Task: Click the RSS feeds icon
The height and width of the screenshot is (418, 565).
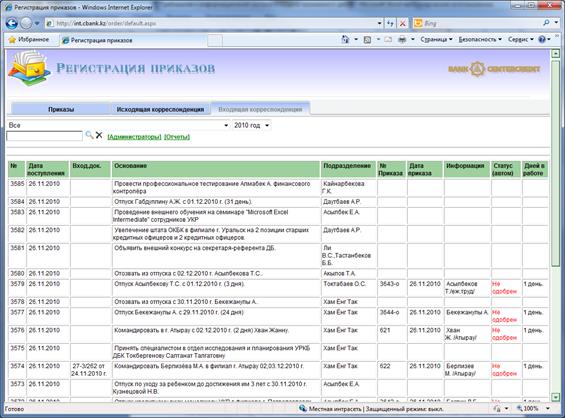Action: coord(367,40)
